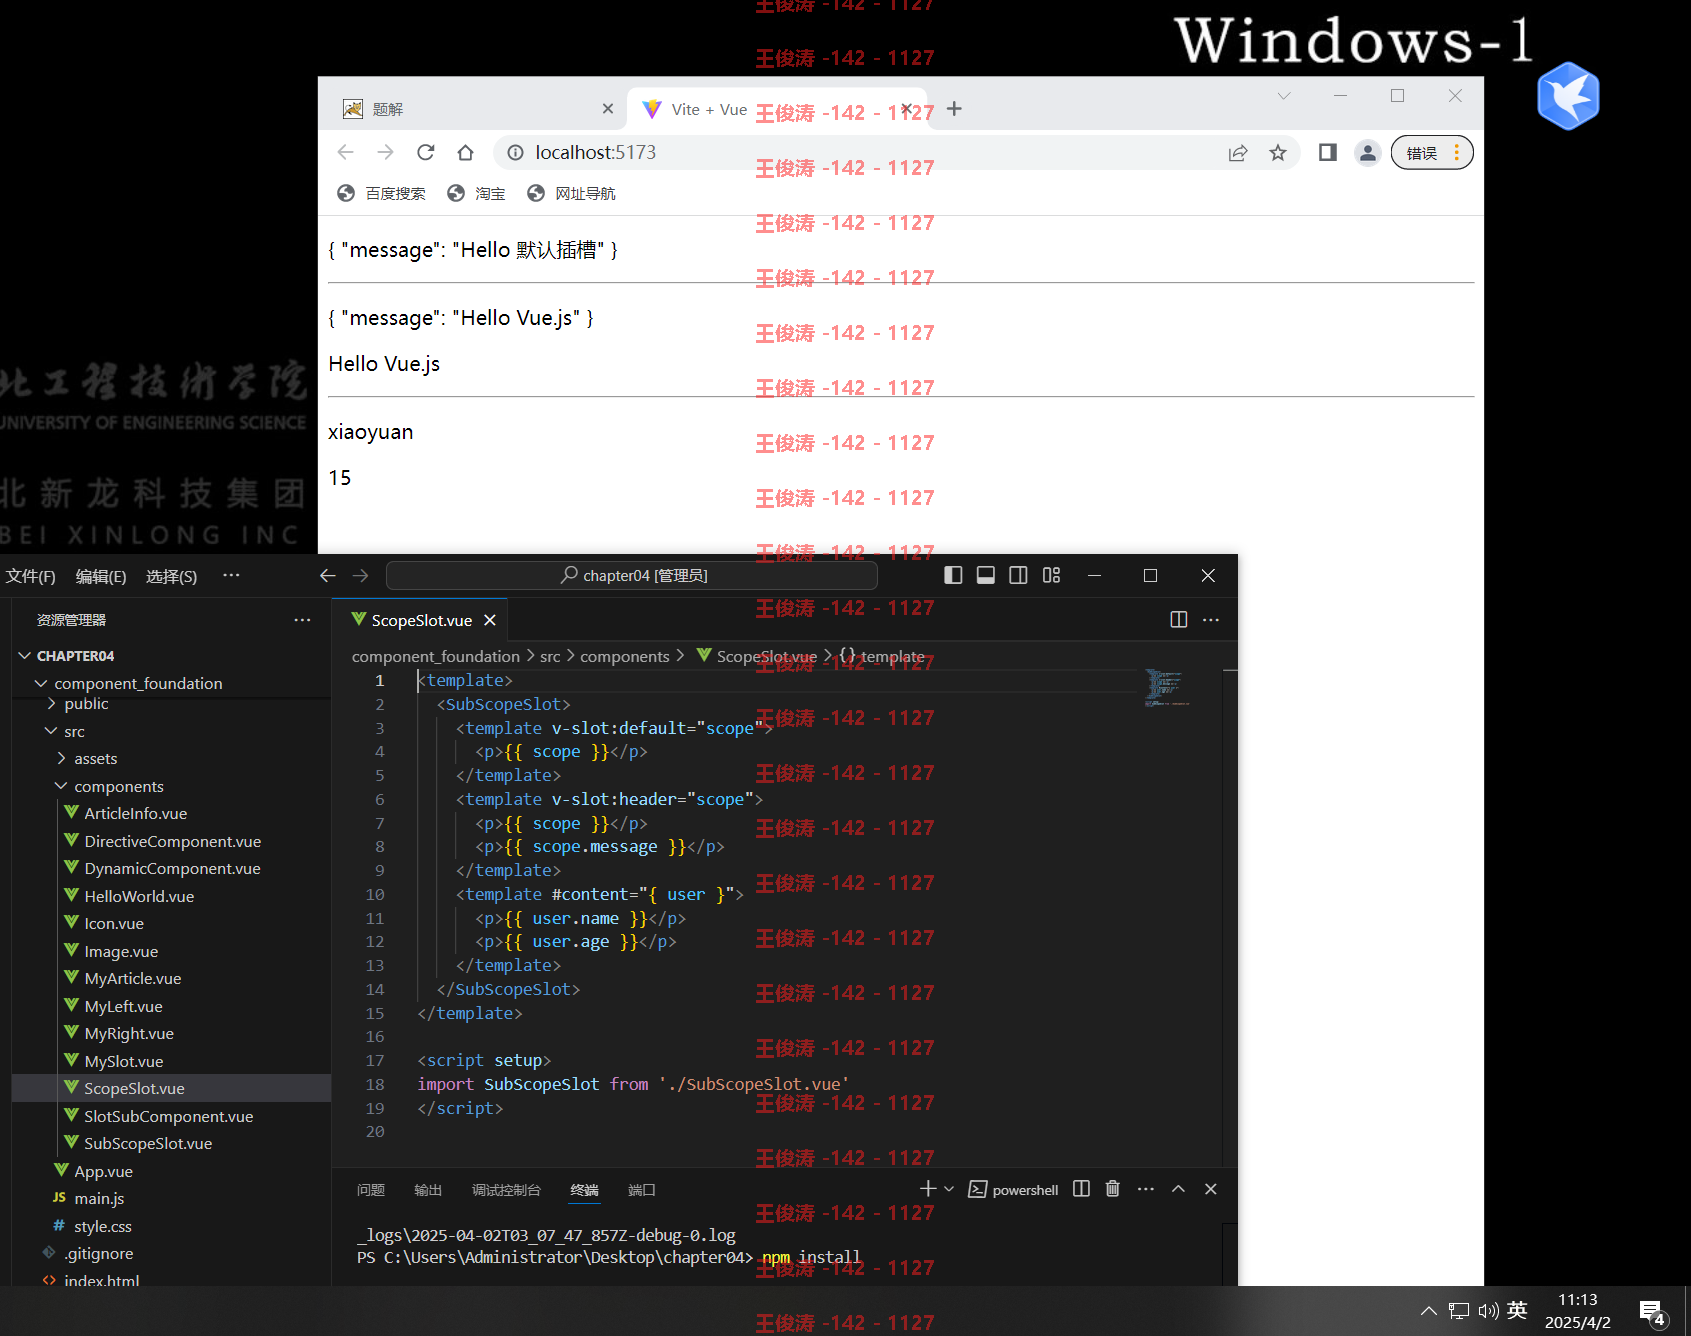Reload the localhost page in the browser
Viewport: 1691px width, 1336px height.
[426, 152]
